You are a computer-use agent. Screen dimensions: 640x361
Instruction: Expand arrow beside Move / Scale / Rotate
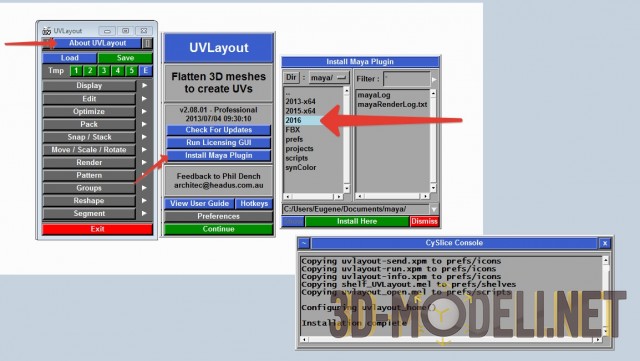coord(144,150)
